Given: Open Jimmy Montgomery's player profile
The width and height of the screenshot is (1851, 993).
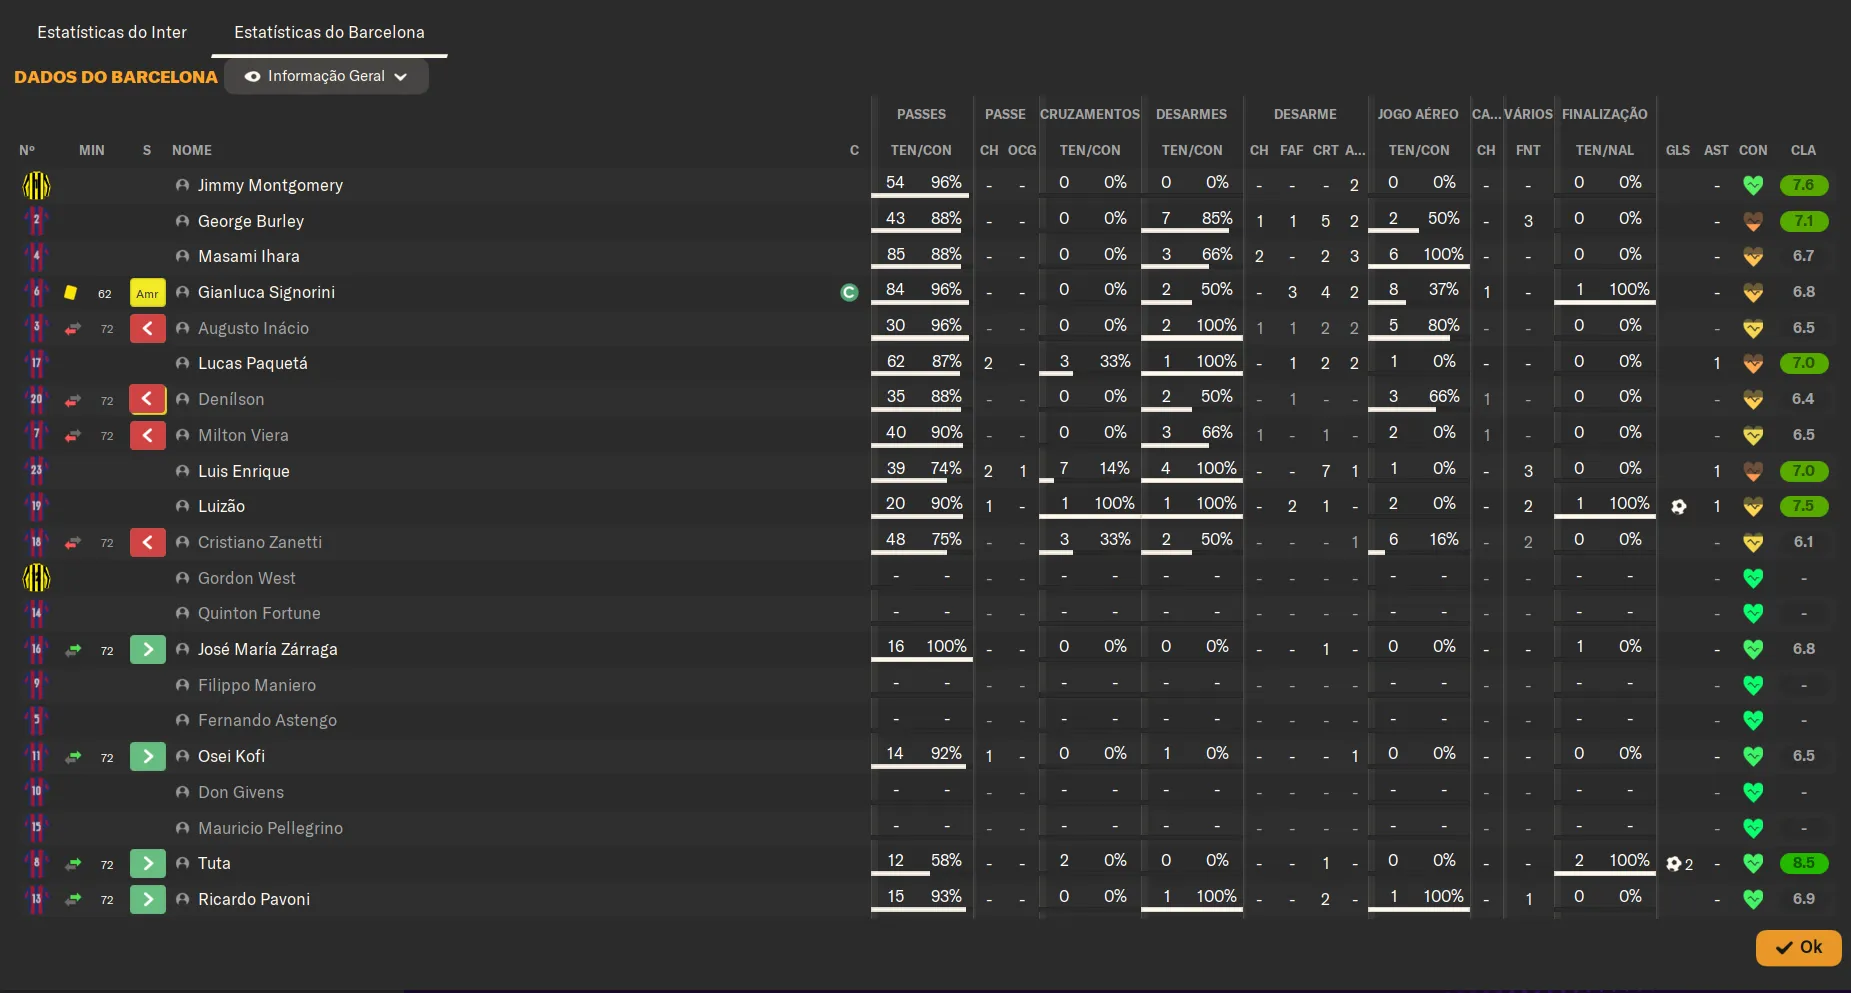Looking at the screenshot, I should click(x=270, y=185).
